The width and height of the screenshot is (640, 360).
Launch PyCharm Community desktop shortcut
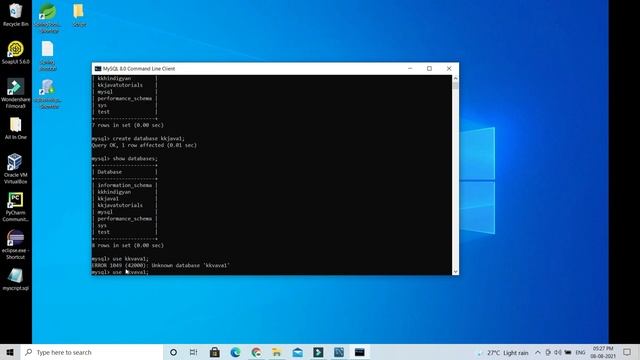(16, 207)
